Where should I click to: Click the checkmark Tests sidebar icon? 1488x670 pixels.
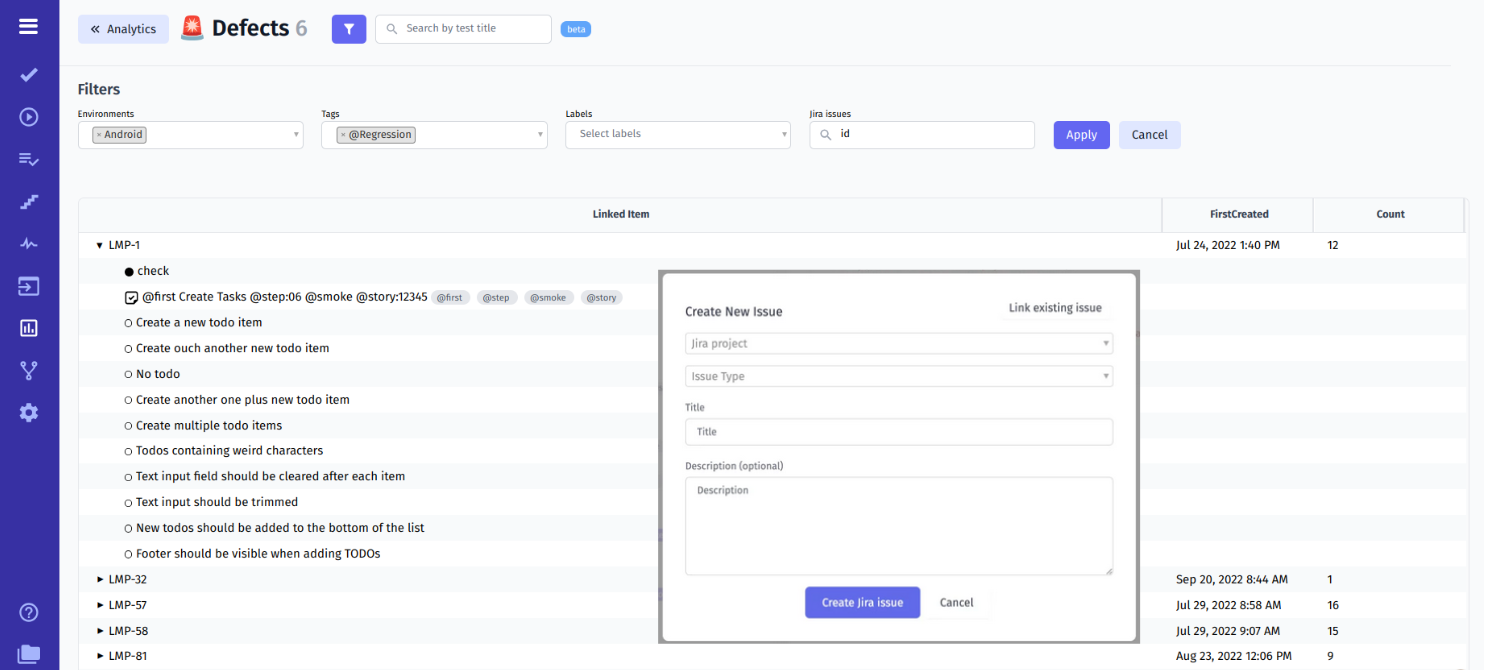[28, 75]
